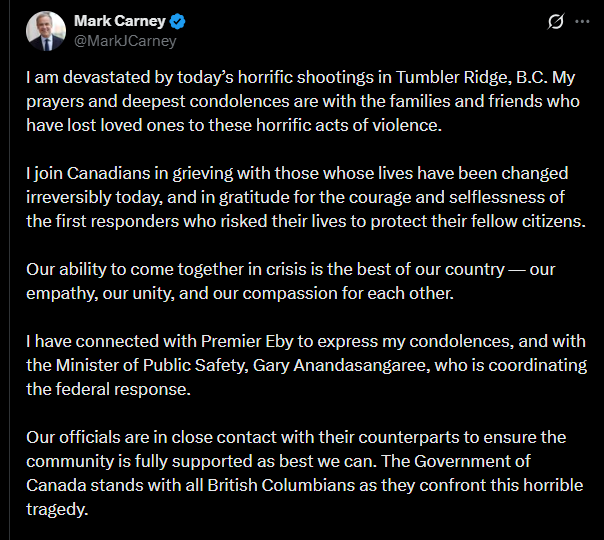Open the three-dot more options menu

(580, 22)
